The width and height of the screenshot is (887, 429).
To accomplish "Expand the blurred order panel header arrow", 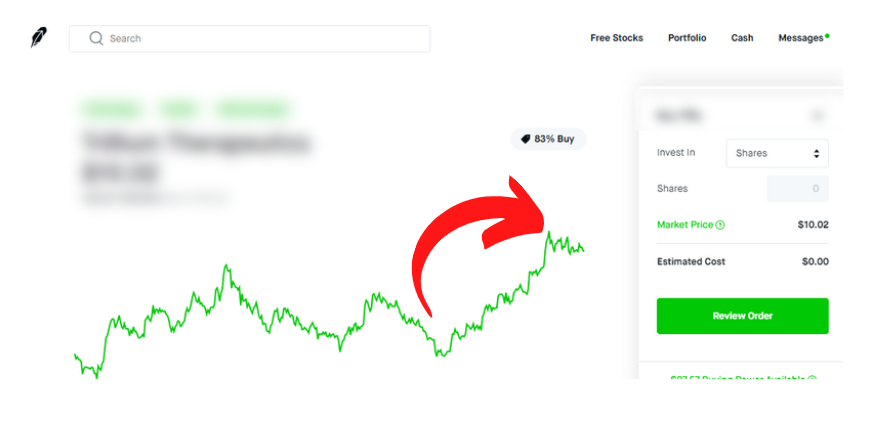I will (817, 116).
